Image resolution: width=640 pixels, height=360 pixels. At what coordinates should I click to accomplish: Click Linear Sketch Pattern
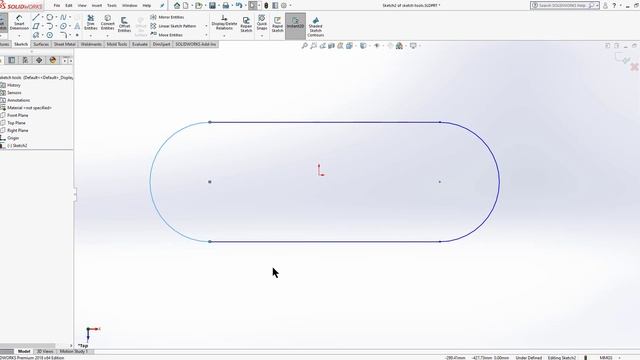point(173,26)
